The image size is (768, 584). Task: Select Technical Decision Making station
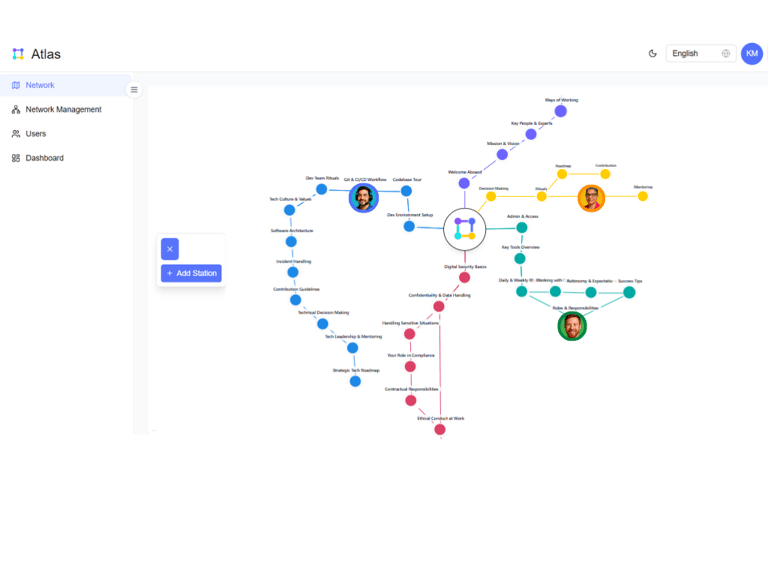point(322,324)
